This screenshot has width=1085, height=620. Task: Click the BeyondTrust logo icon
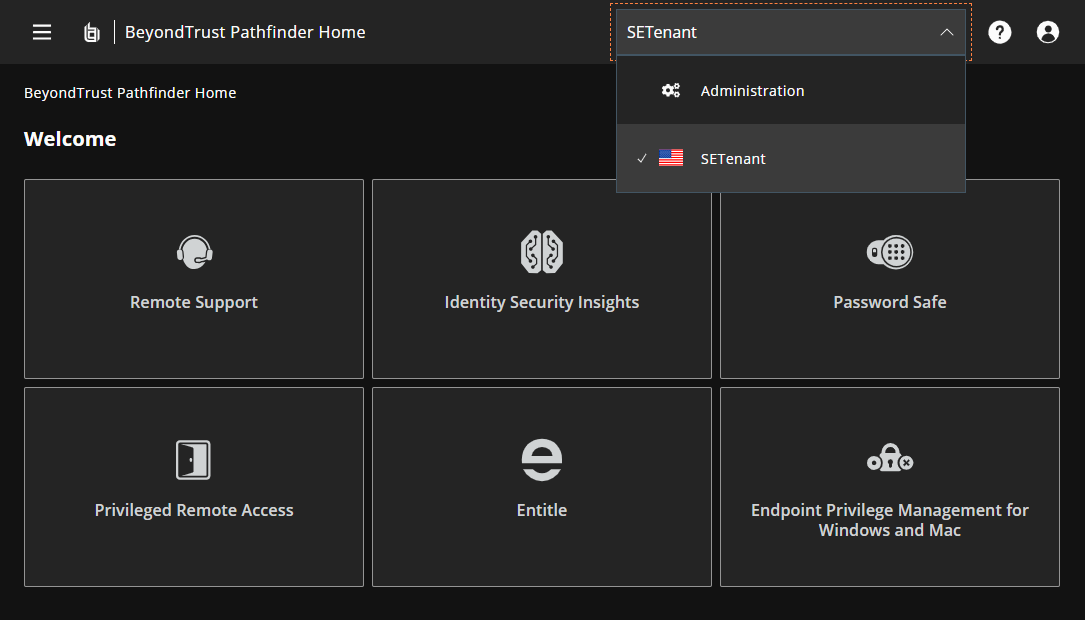point(91,33)
